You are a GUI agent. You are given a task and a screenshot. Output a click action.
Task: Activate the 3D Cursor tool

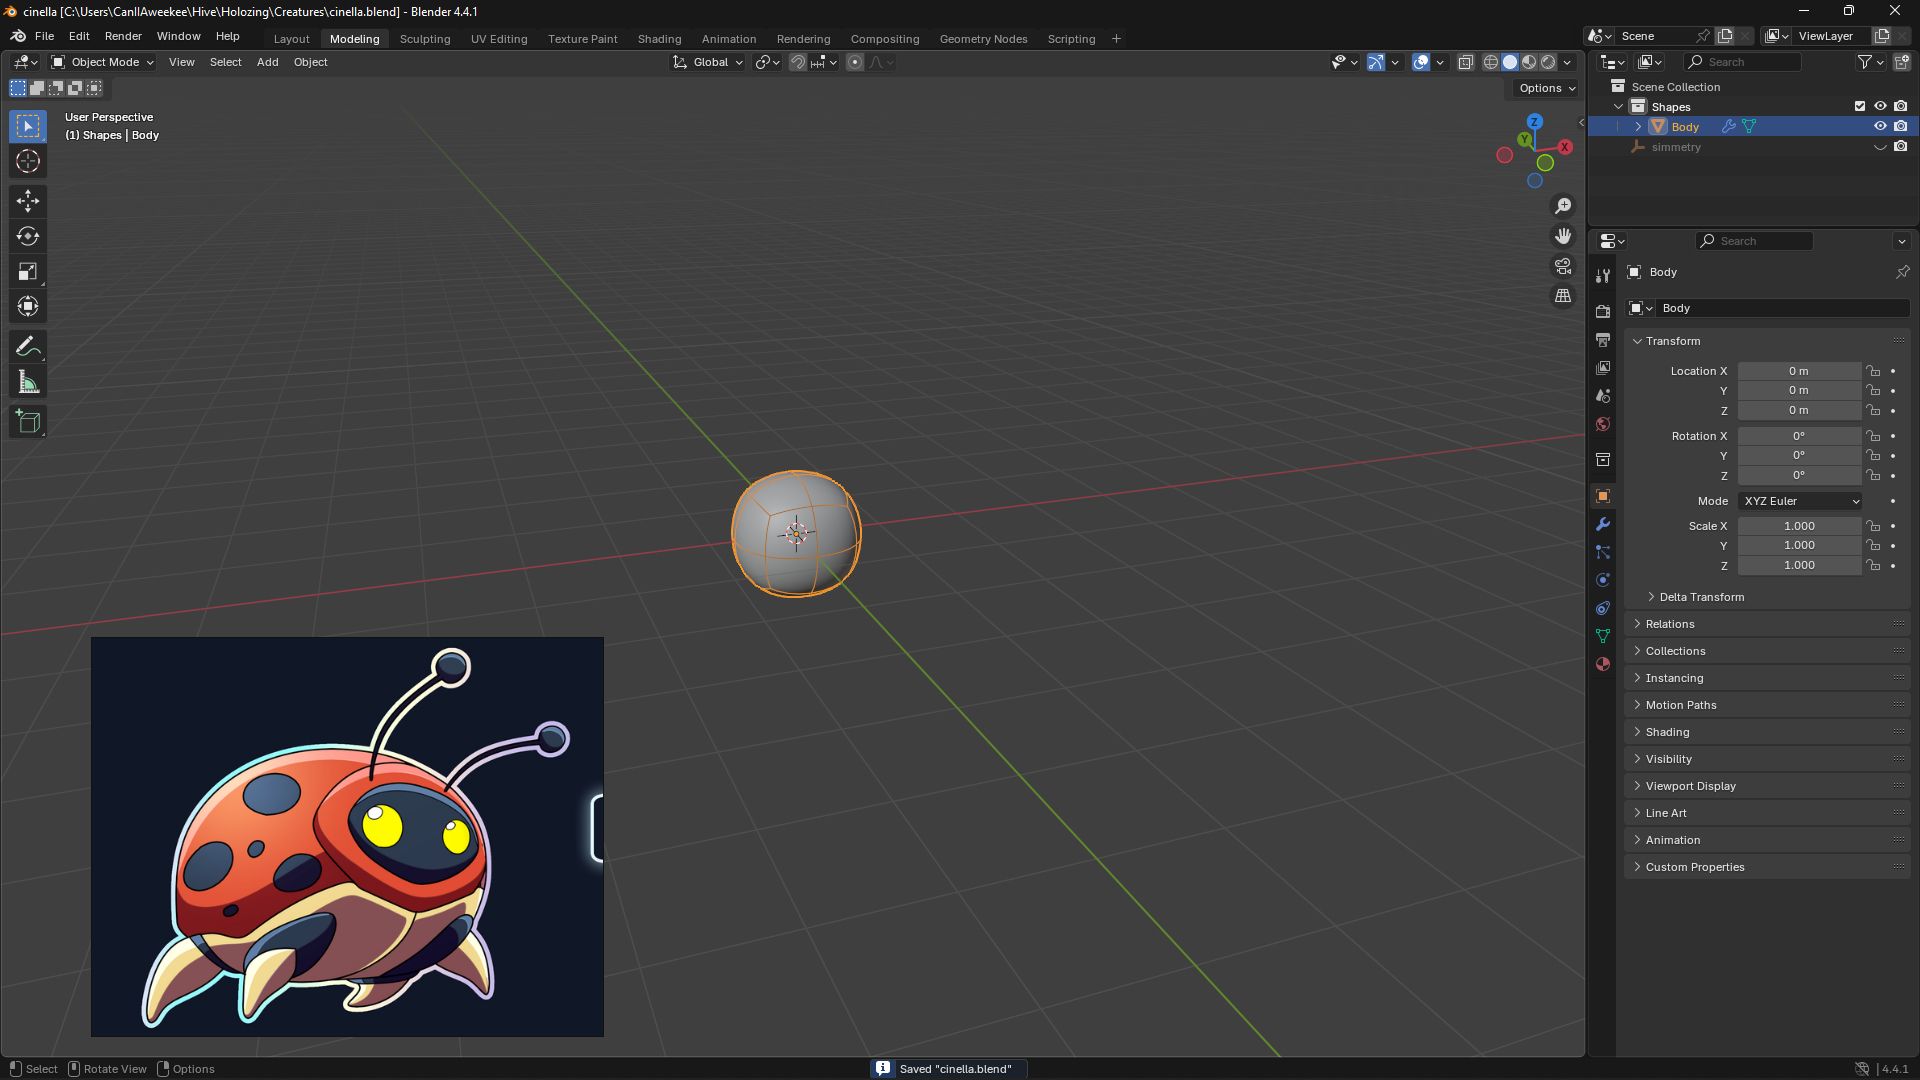pyautogui.click(x=28, y=161)
